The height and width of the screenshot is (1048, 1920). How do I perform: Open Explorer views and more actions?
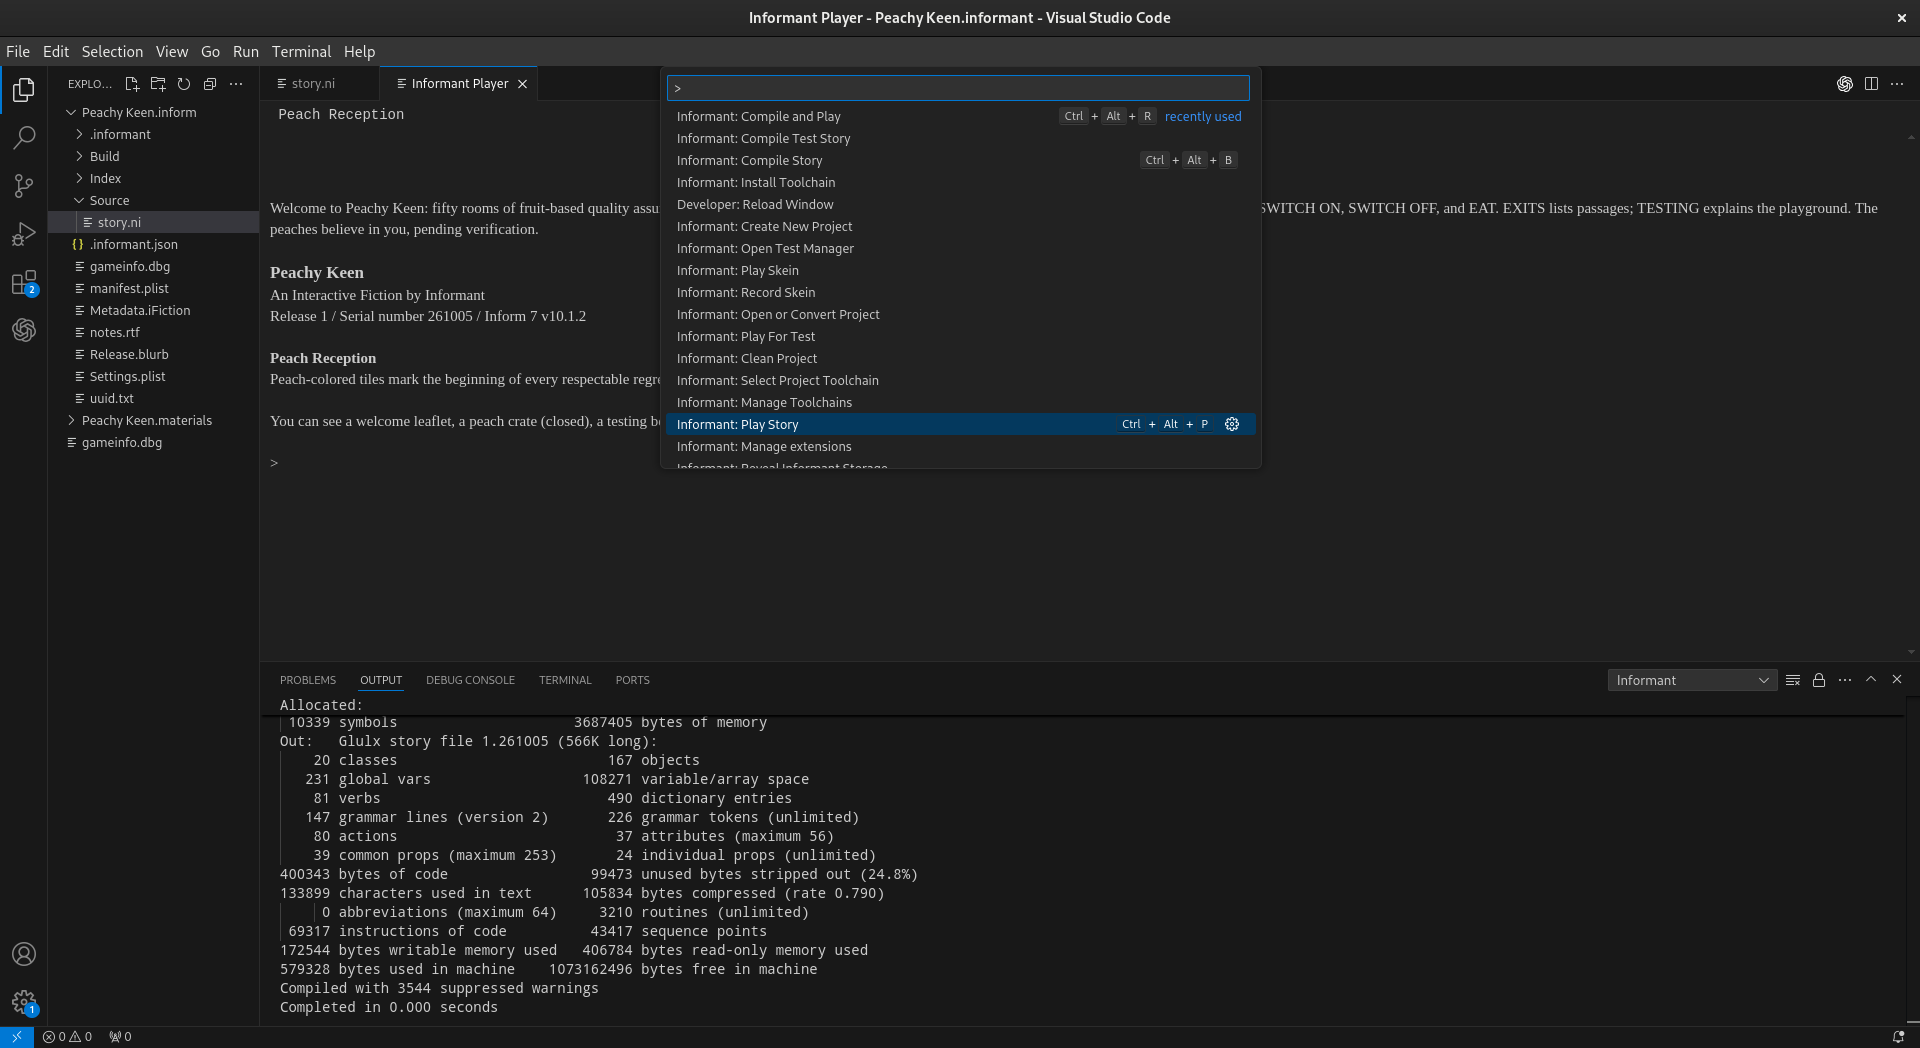236,84
